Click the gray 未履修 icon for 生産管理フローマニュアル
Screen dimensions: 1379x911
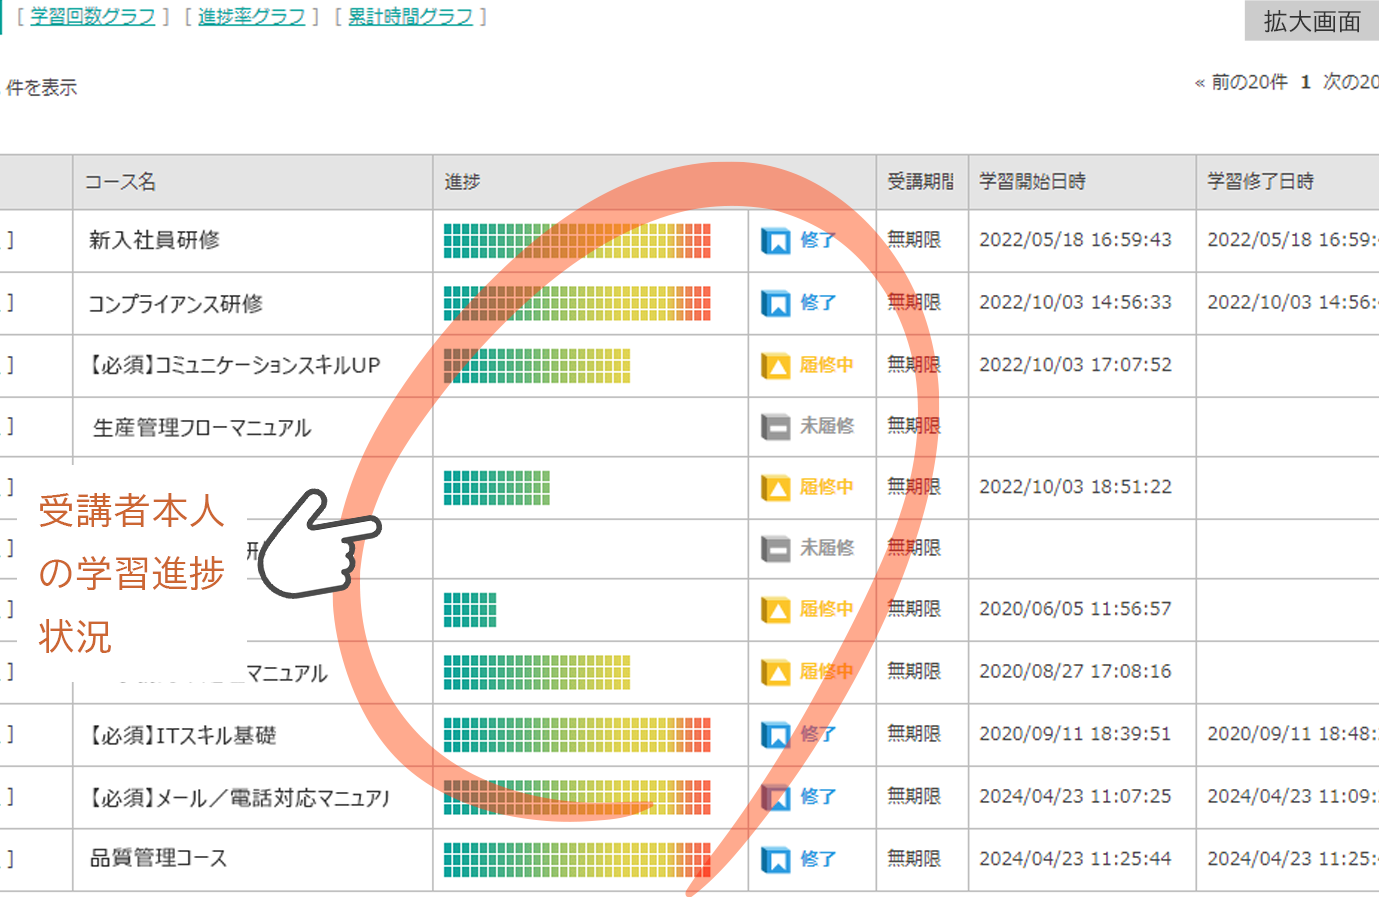pyautogui.click(x=775, y=427)
